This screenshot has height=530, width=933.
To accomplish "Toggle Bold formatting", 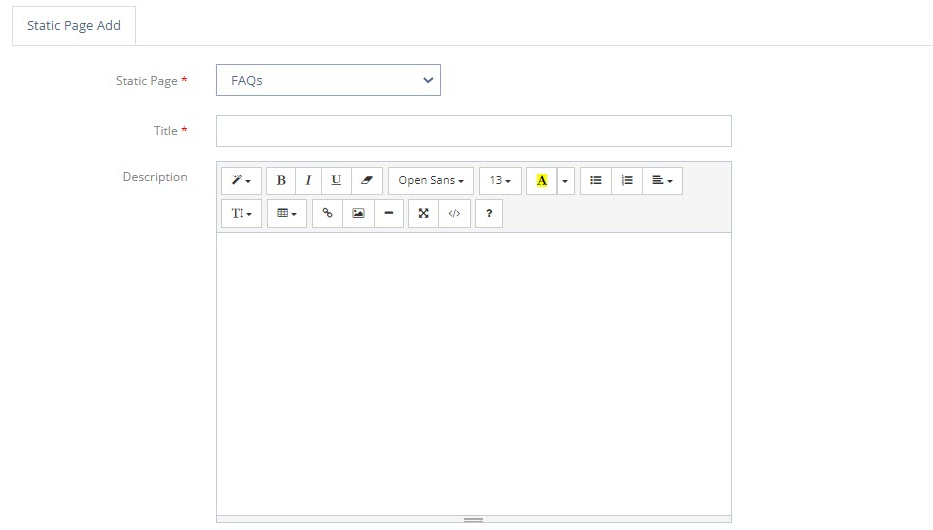I will 281,180.
